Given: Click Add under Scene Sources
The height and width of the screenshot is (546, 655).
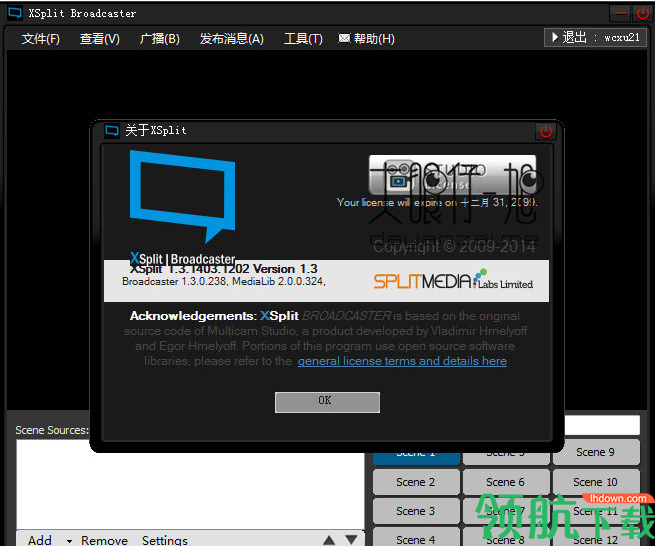Looking at the screenshot, I should coord(40,540).
